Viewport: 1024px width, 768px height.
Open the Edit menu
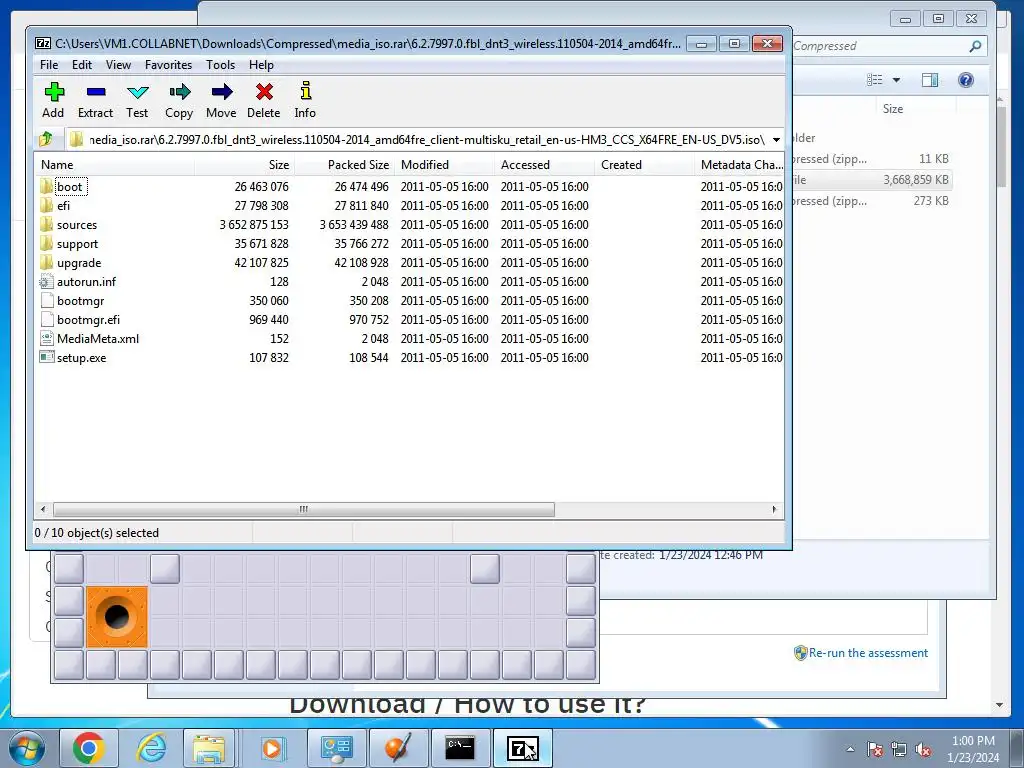pos(82,65)
